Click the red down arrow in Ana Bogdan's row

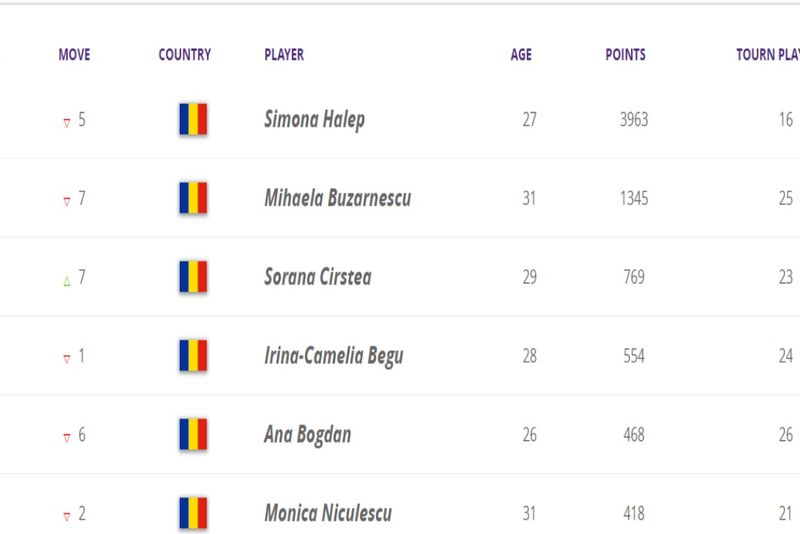(67, 437)
